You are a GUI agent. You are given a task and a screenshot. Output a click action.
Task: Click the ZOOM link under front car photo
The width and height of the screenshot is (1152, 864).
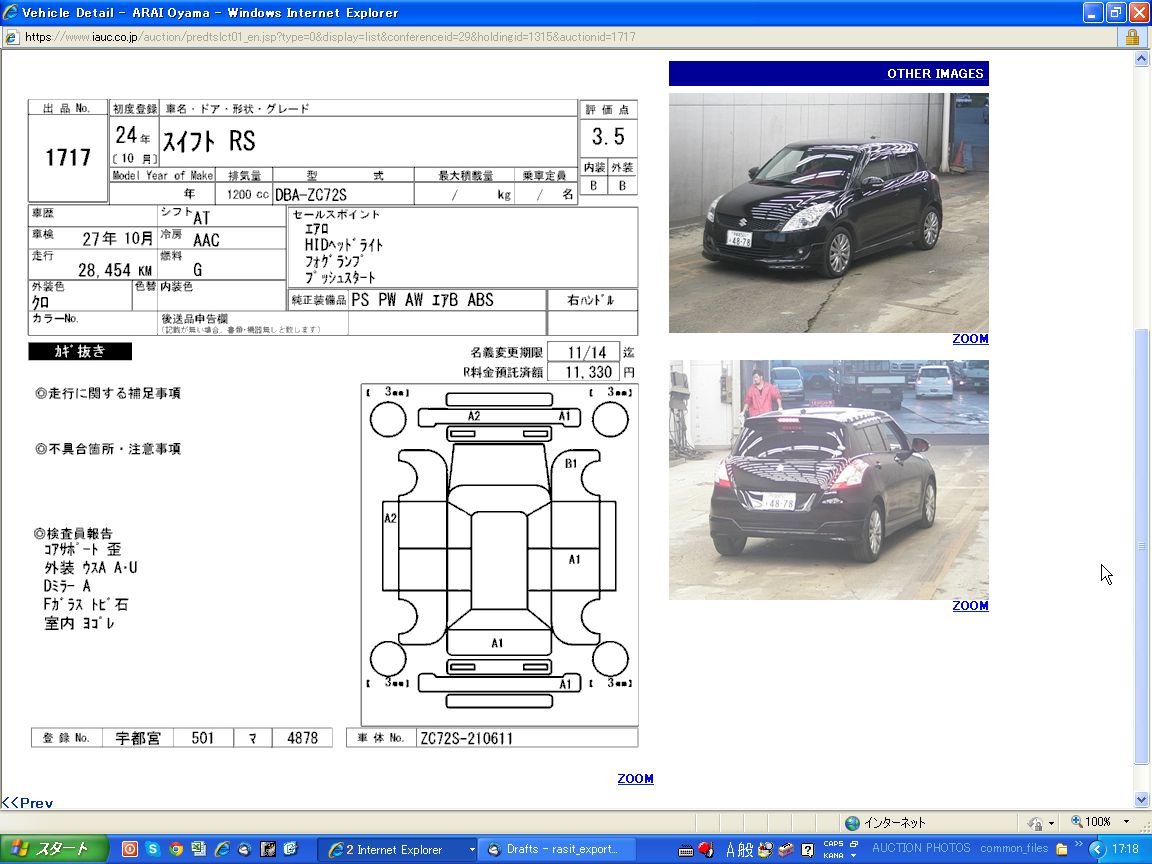coord(970,339)
